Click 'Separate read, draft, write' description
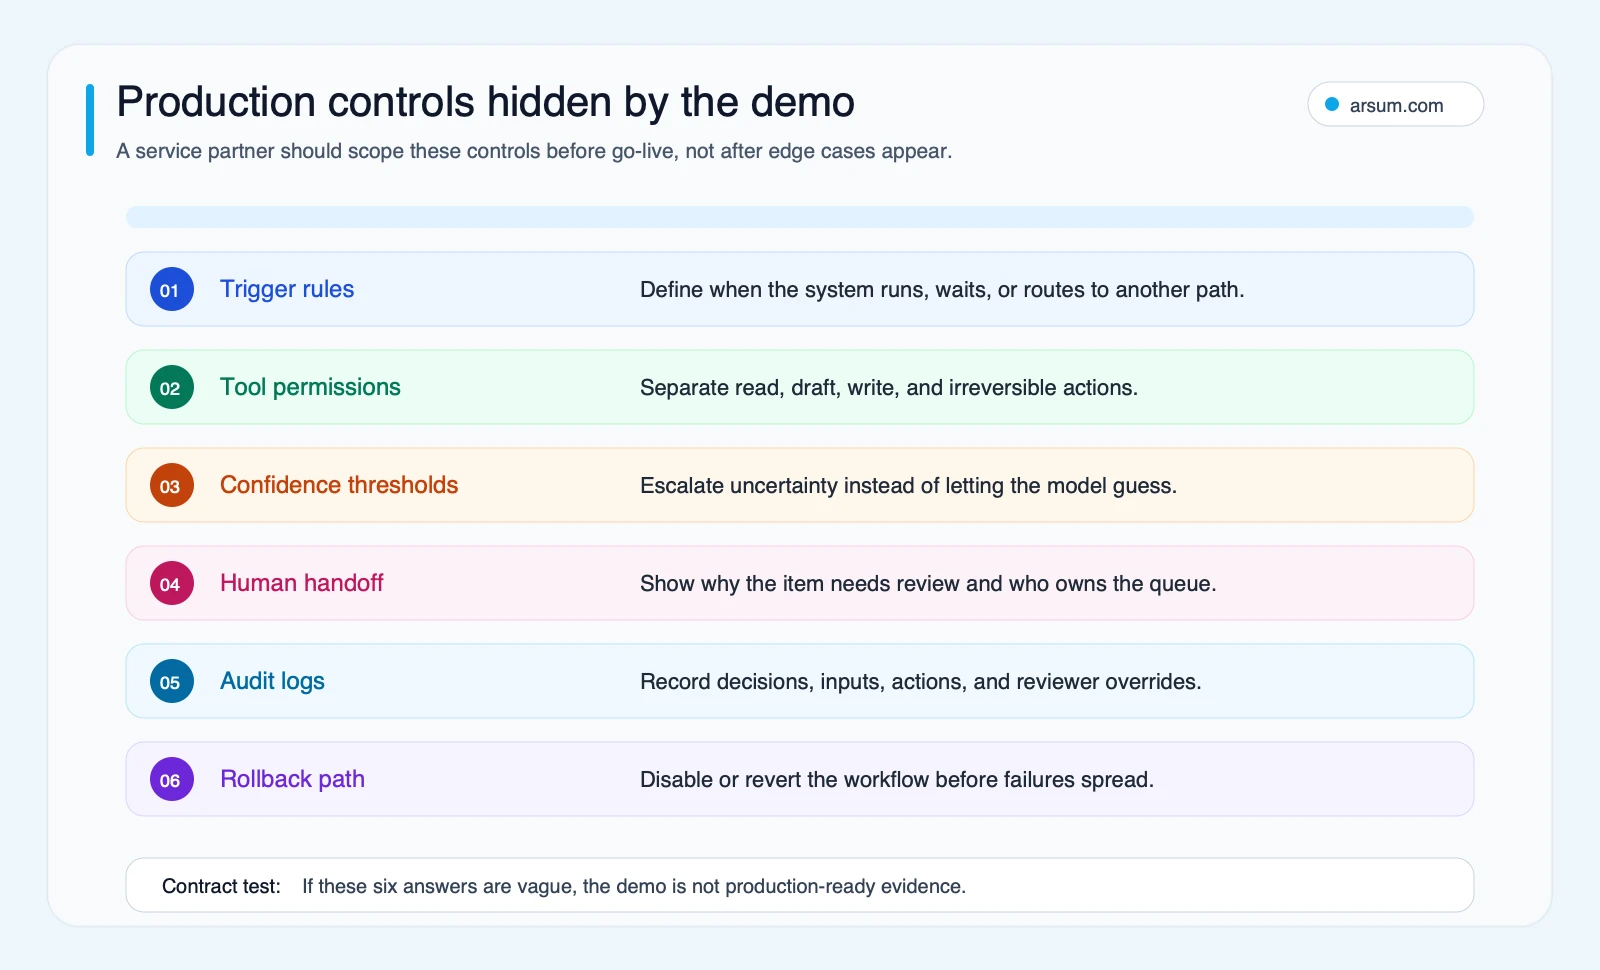 click(x=889, y=388)
